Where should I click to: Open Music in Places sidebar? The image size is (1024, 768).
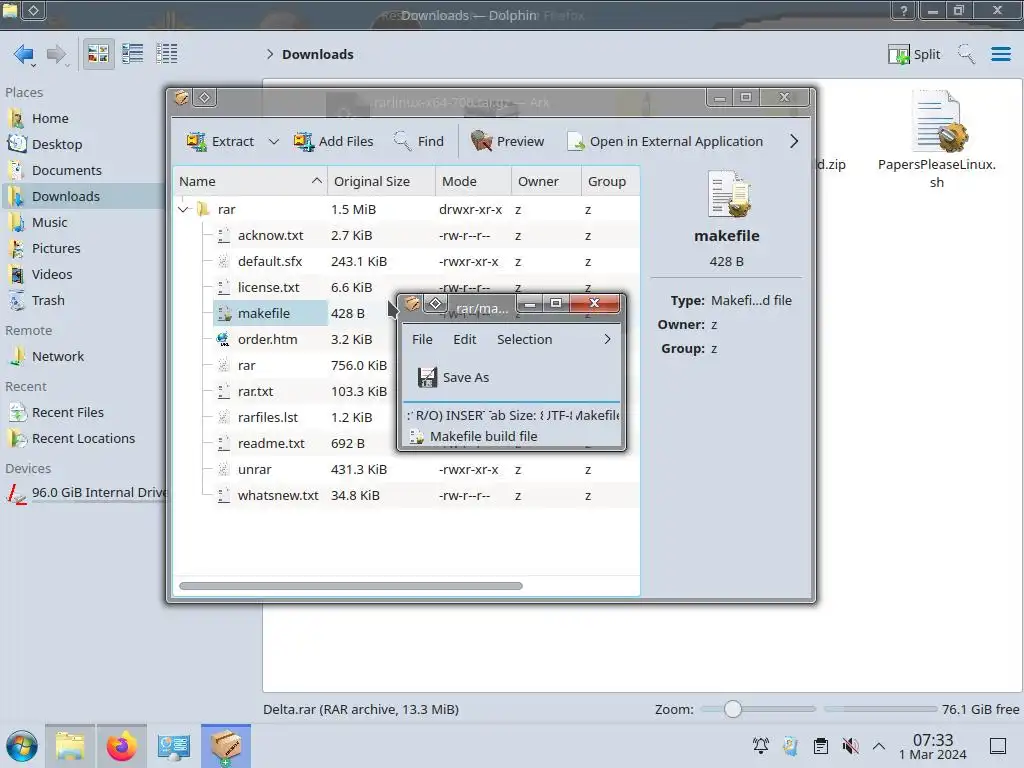[50, 222]
